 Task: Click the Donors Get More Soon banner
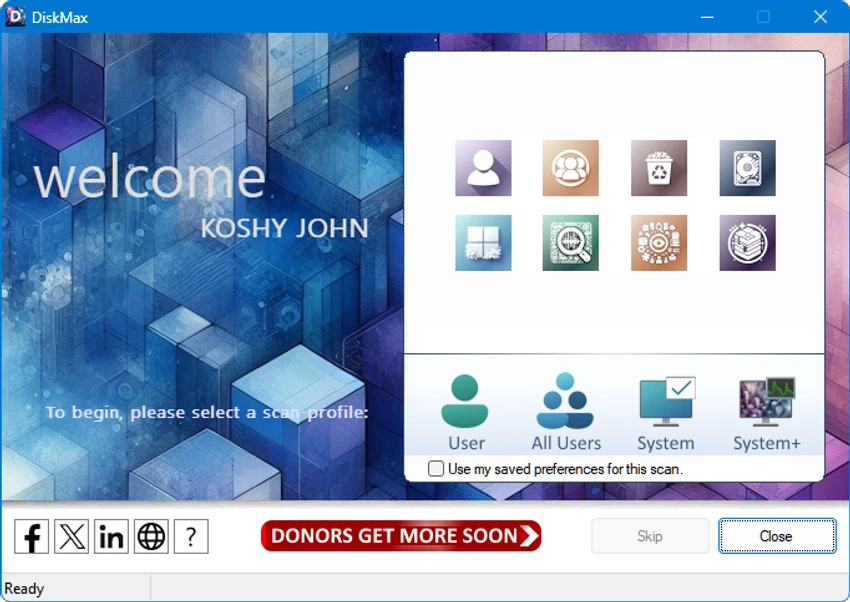[x=401, y=536]
